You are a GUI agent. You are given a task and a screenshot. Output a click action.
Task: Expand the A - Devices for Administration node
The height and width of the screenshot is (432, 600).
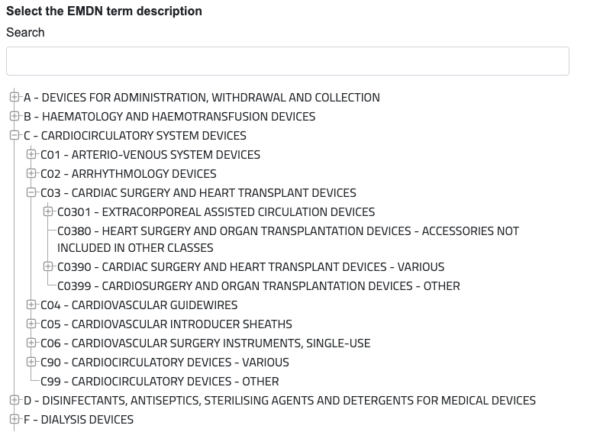pyautogui.click(x=14, y=98)
